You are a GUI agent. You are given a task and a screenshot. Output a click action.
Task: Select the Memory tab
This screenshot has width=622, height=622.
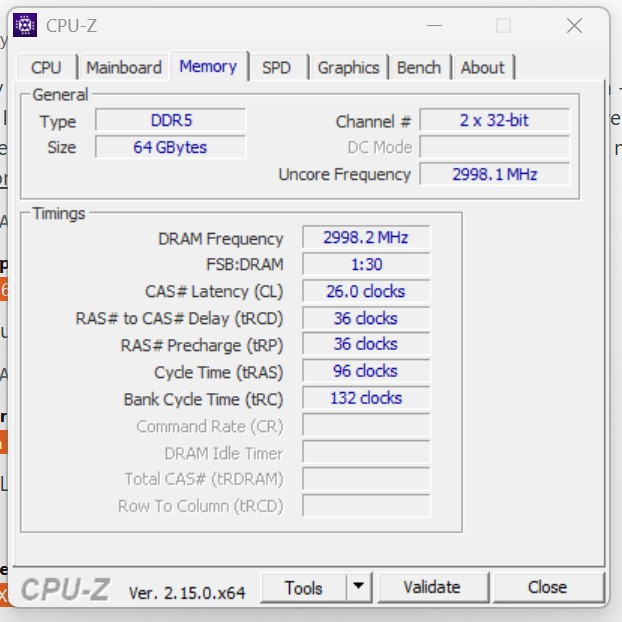coord(208,66)
